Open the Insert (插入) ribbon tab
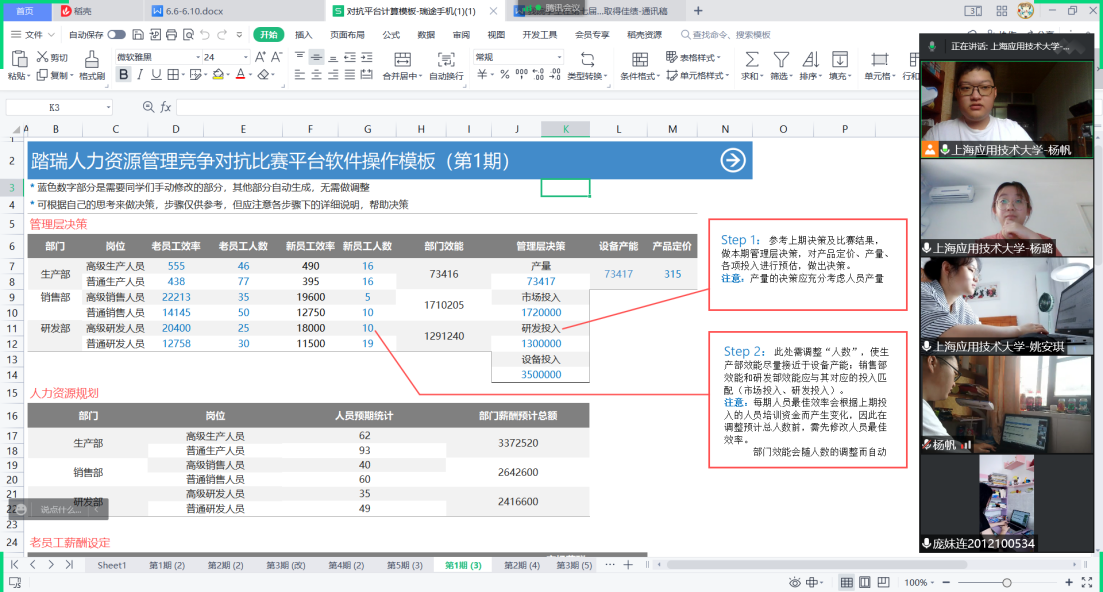This screenshot has width=1103, height=592. (x=303, y=34)
